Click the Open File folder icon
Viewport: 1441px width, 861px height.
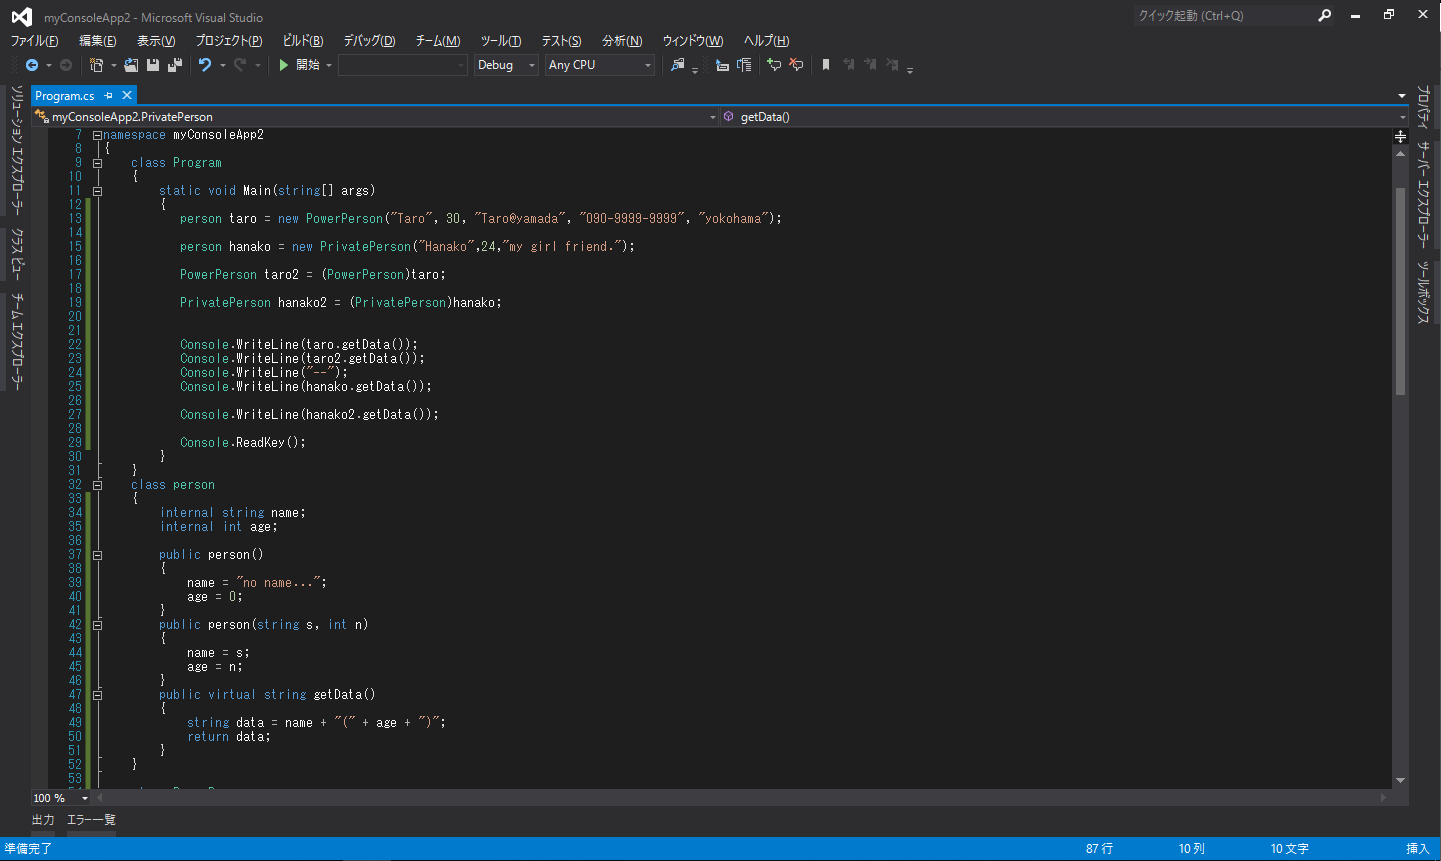pos(131,65)
